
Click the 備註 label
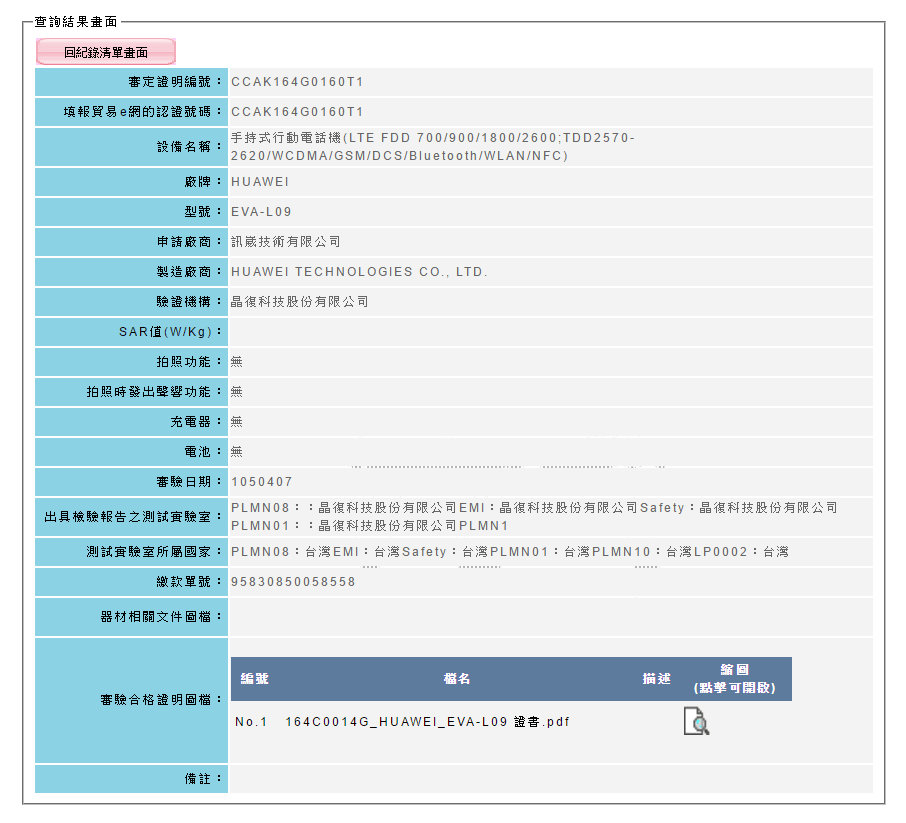click(x=202, y=779)
